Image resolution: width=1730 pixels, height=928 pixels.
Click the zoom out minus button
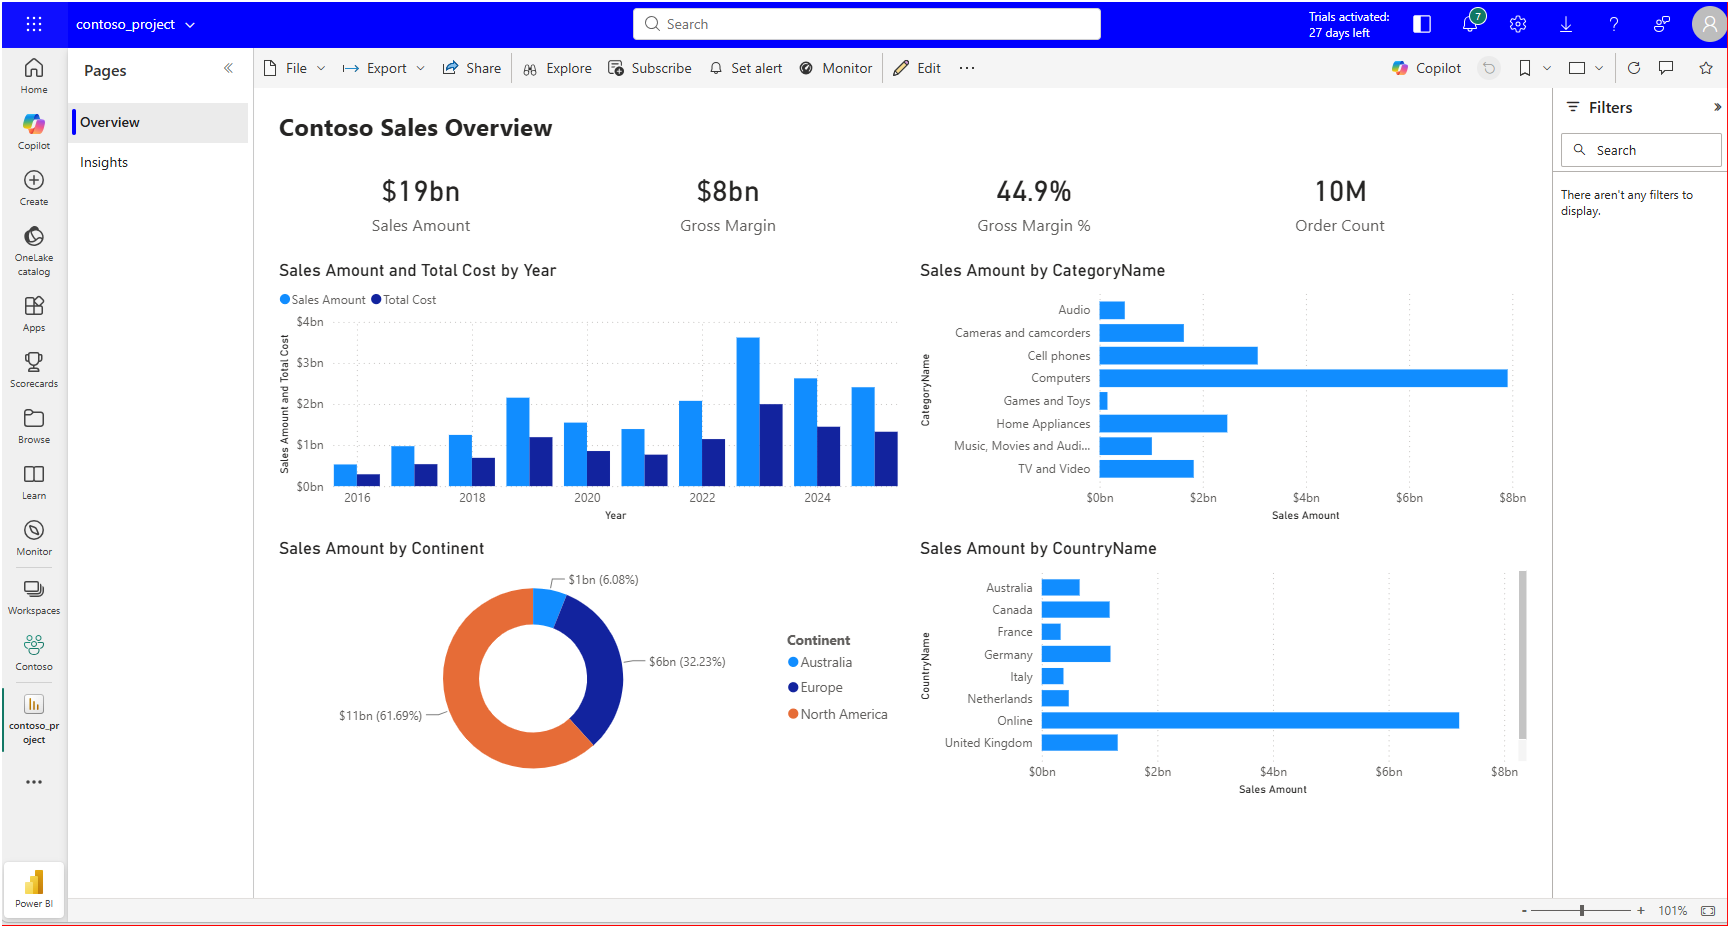(x=1524, y=911)
